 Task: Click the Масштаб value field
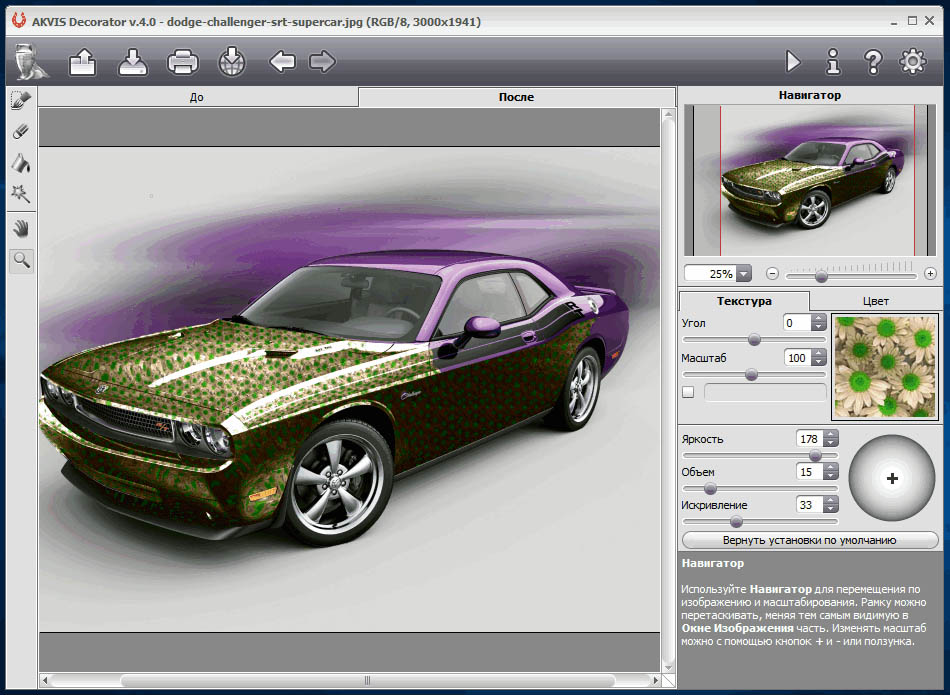click(796, 358)
